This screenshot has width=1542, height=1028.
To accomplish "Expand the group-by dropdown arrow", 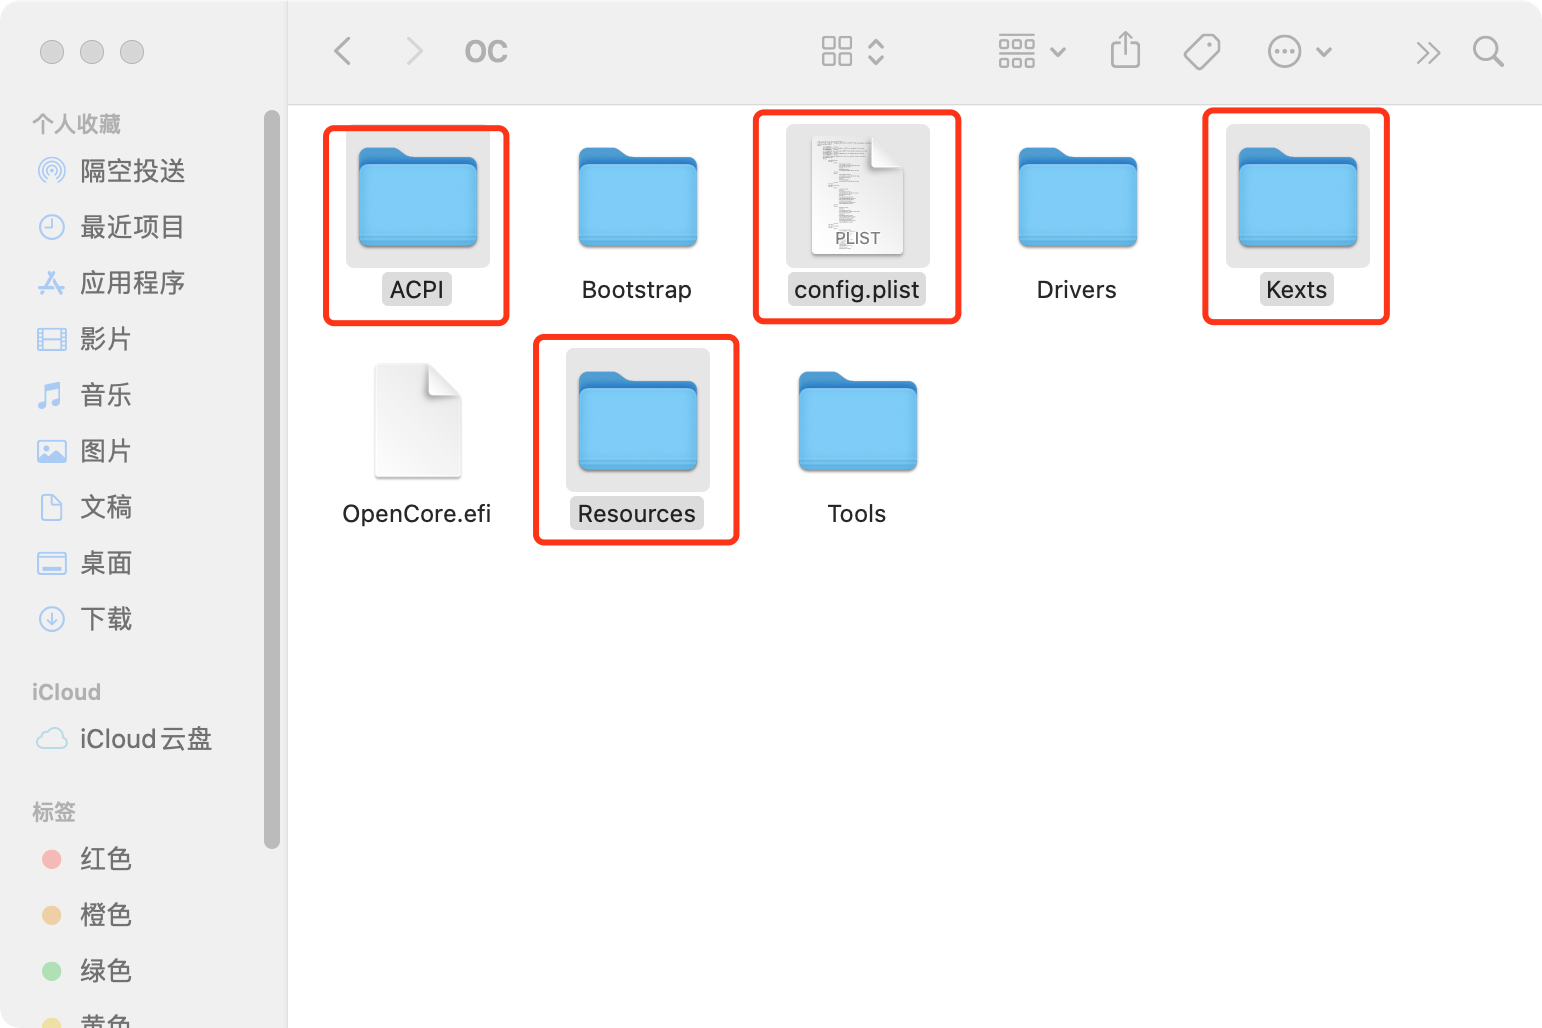I will [1058, 52].
